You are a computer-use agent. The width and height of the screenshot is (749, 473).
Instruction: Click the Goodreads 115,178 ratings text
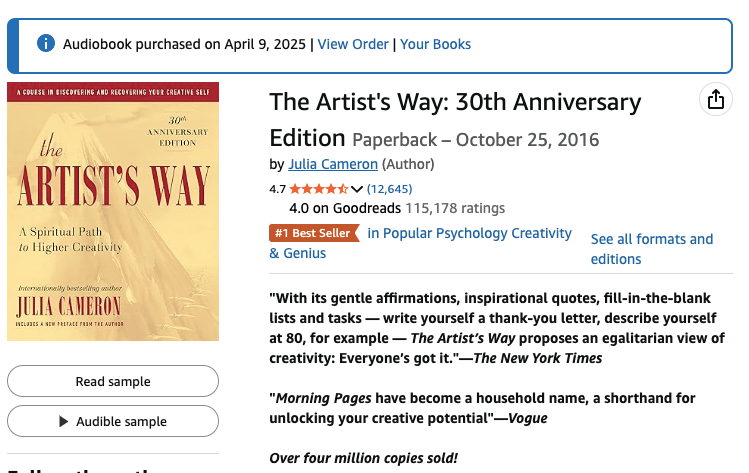455,209
